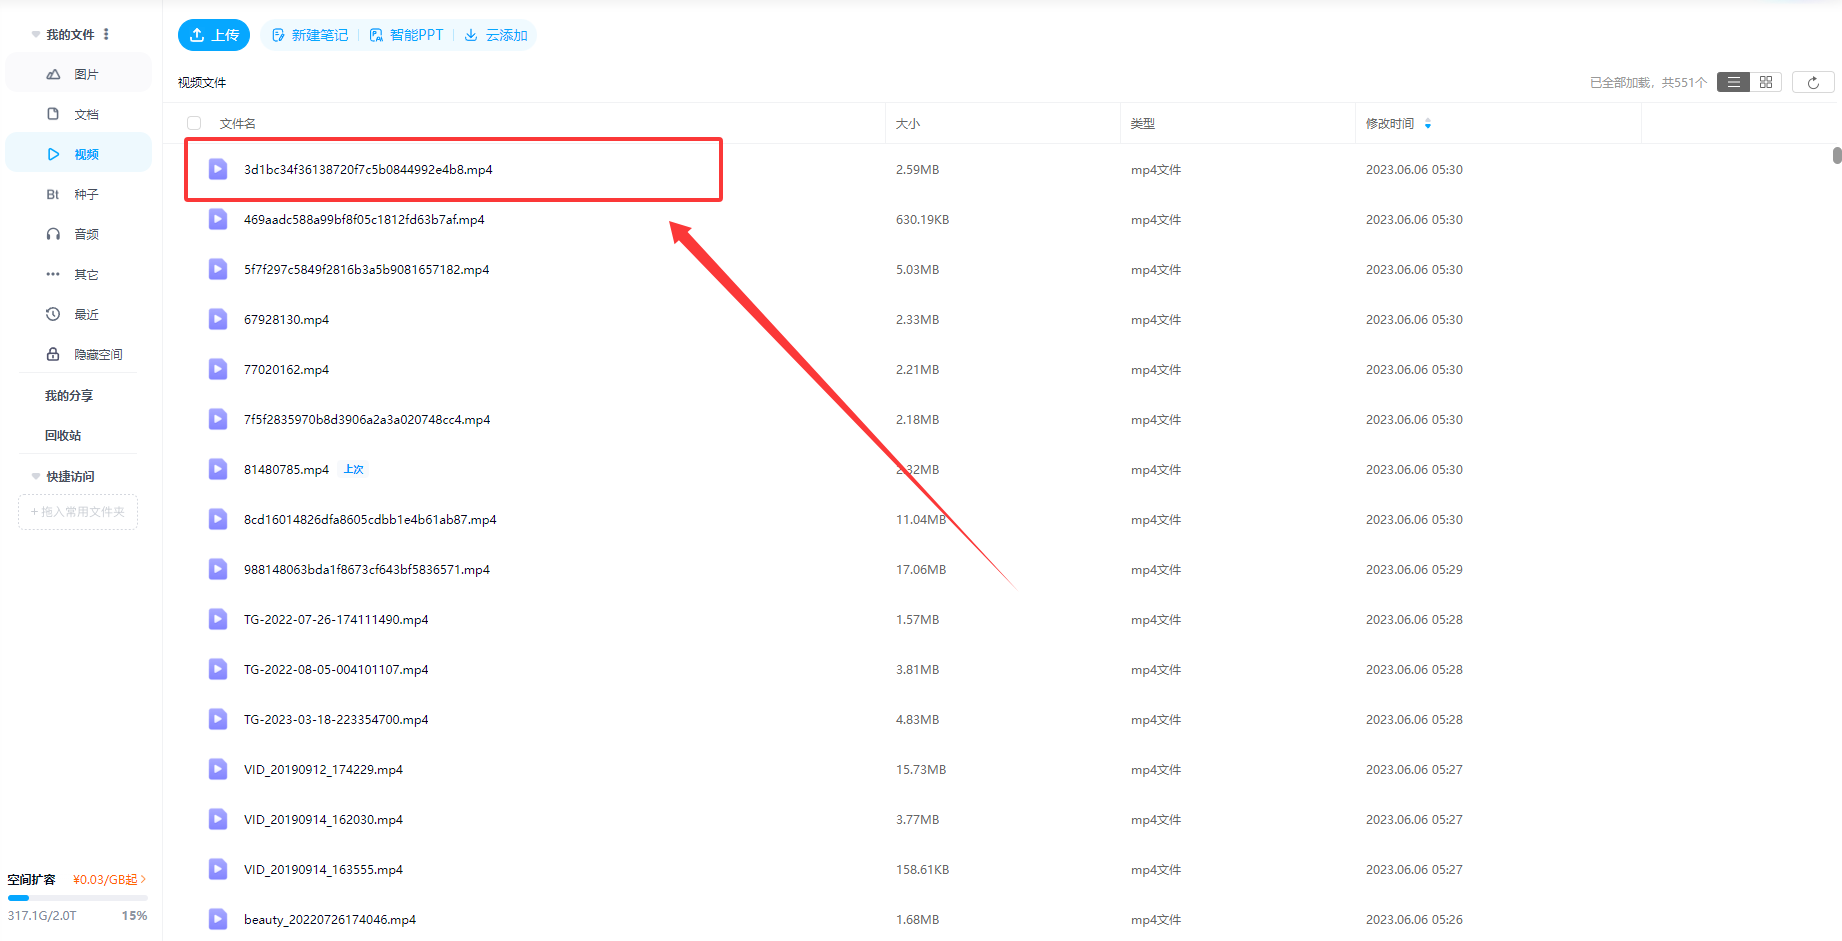
Task: Click video icon of 8cd16014826dfa8605cdbb1e4b61ab87.mp4
Action: (x=218, y=519)
